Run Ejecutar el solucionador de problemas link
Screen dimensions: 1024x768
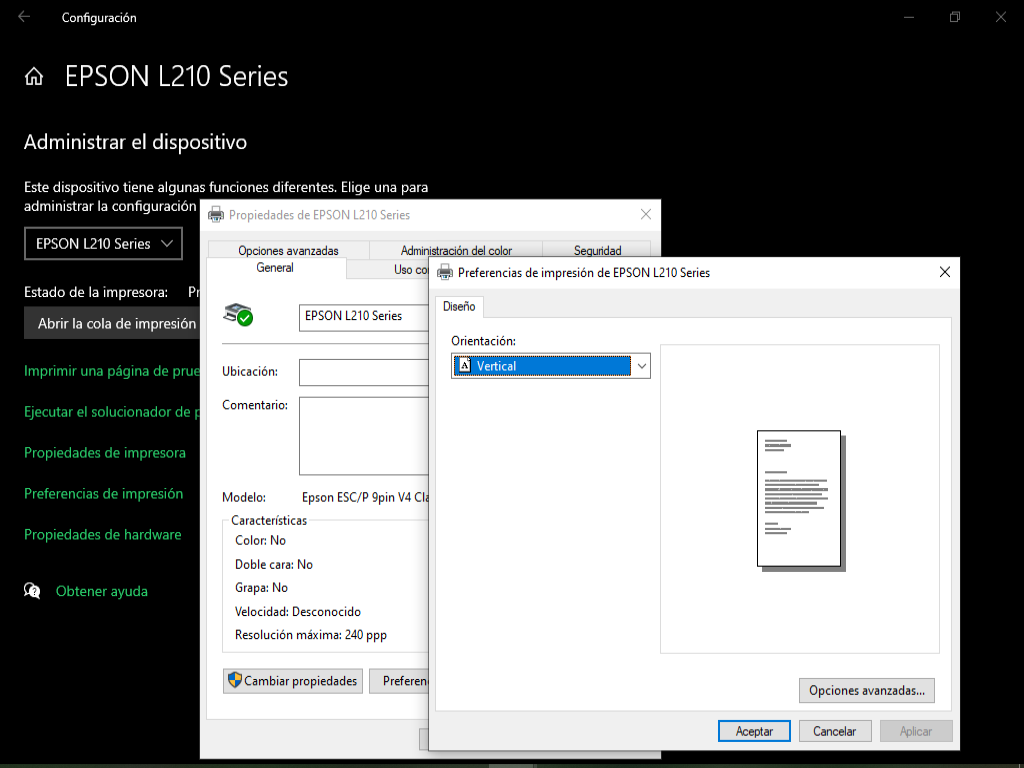click(112, 411)
